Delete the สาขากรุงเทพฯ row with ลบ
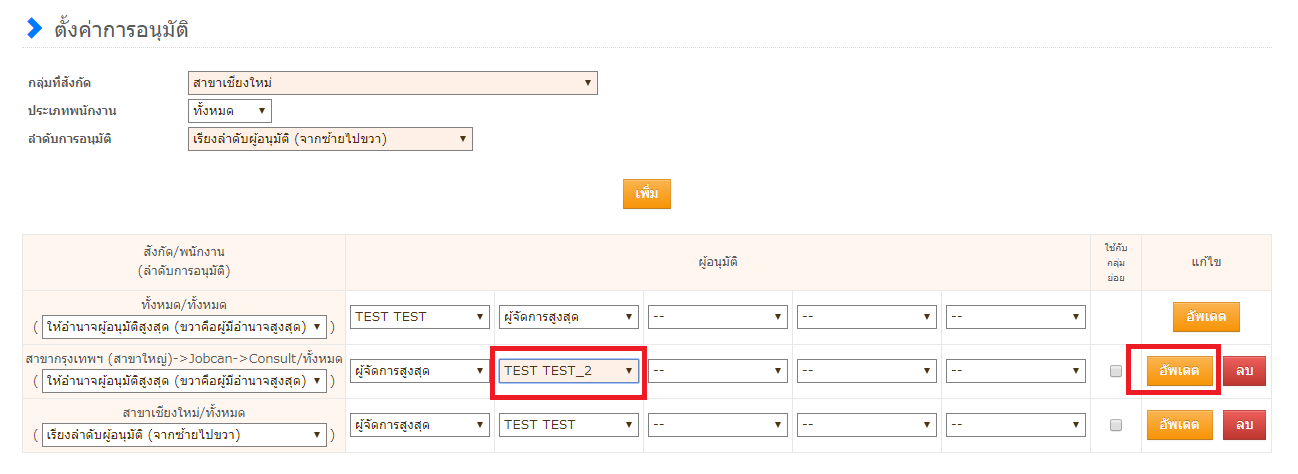1298x474 pixels. pos(1244,371)
